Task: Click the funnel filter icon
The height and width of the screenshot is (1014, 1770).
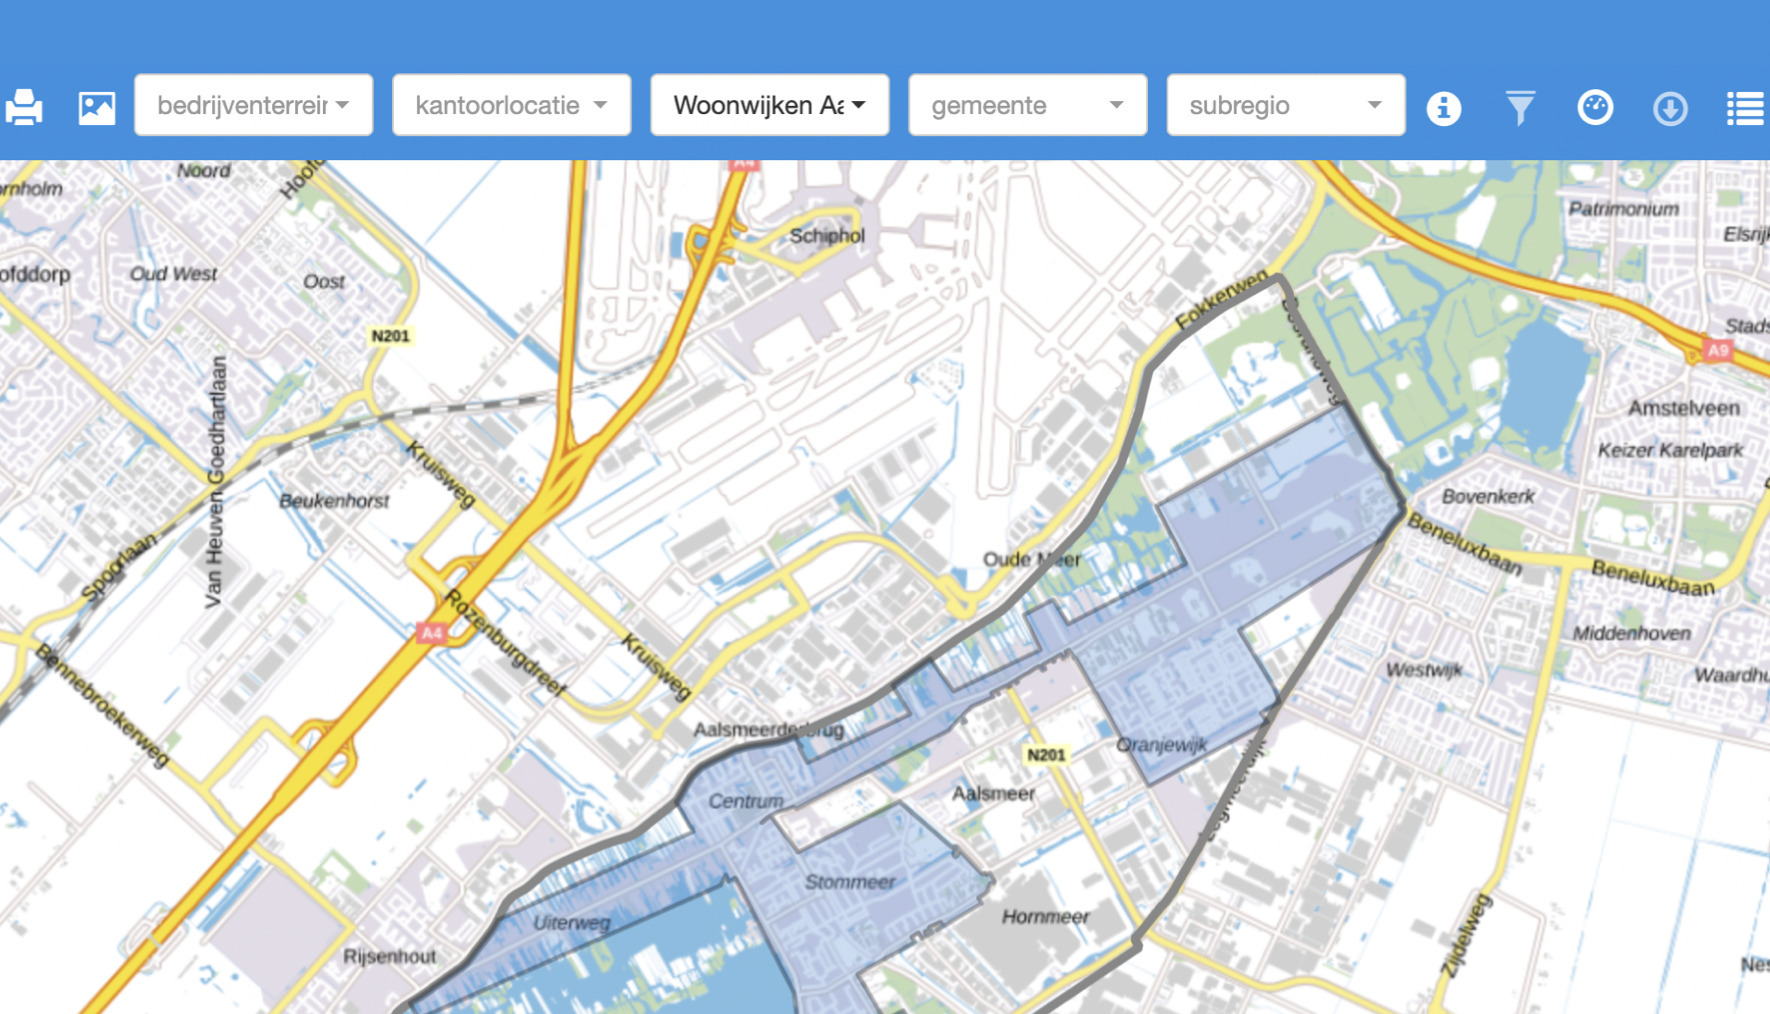Action: tap(1519, 107)
